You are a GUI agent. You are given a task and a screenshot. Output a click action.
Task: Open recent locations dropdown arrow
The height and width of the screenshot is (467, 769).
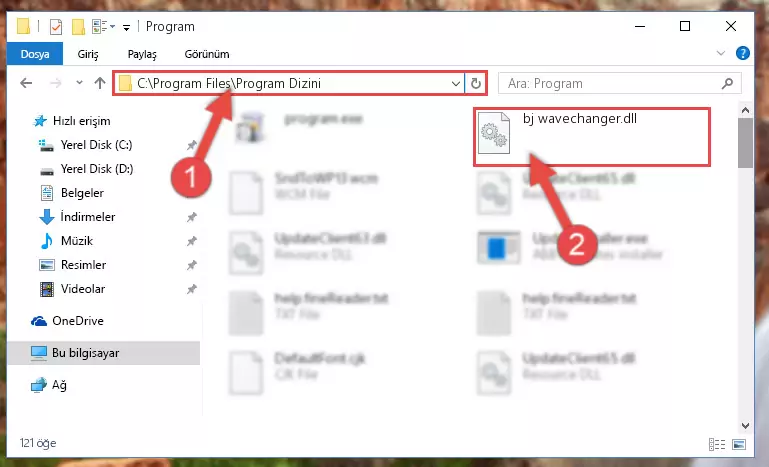point(79,83)
